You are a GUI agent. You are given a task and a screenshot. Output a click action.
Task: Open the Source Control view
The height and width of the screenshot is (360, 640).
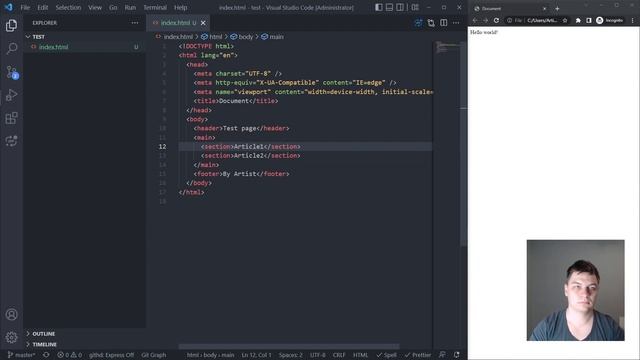click(11, 72)
